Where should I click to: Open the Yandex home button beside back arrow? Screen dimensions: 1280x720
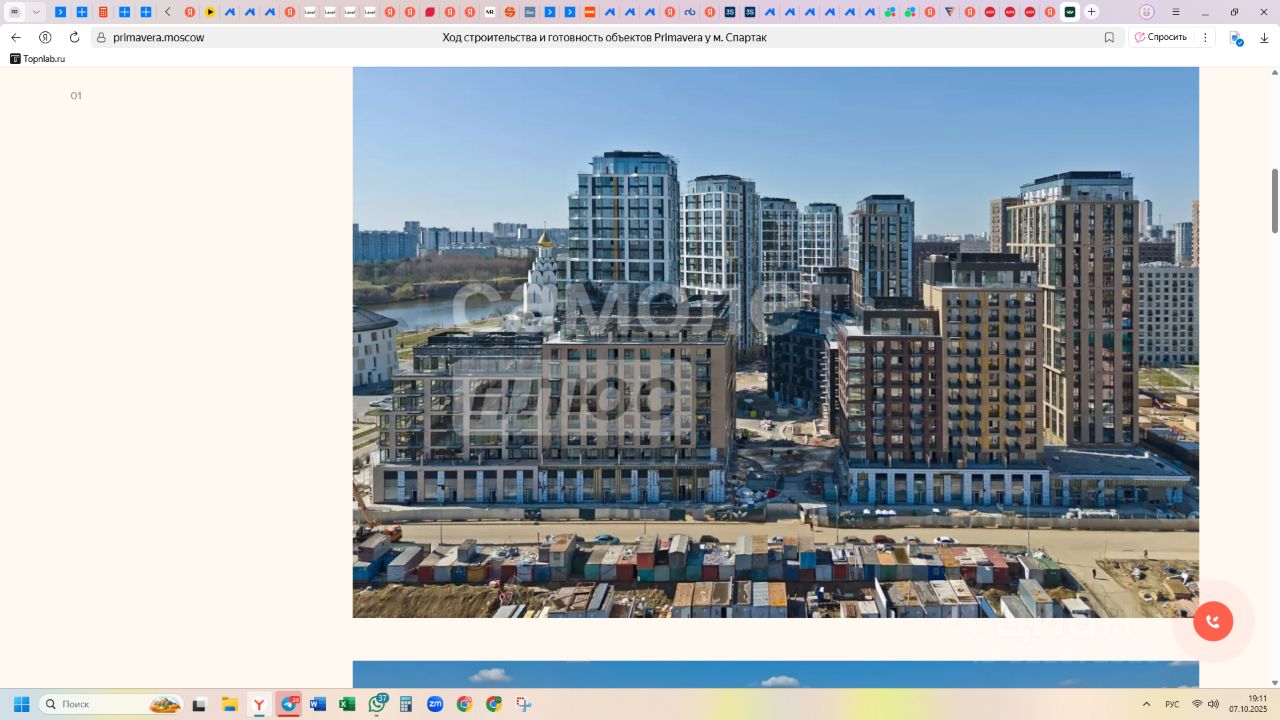(x=45, y=38)
